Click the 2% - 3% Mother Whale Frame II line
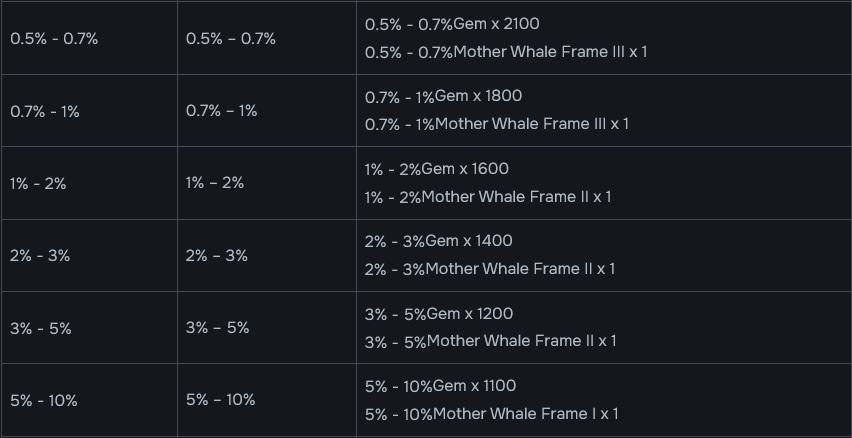 (490, 269)
